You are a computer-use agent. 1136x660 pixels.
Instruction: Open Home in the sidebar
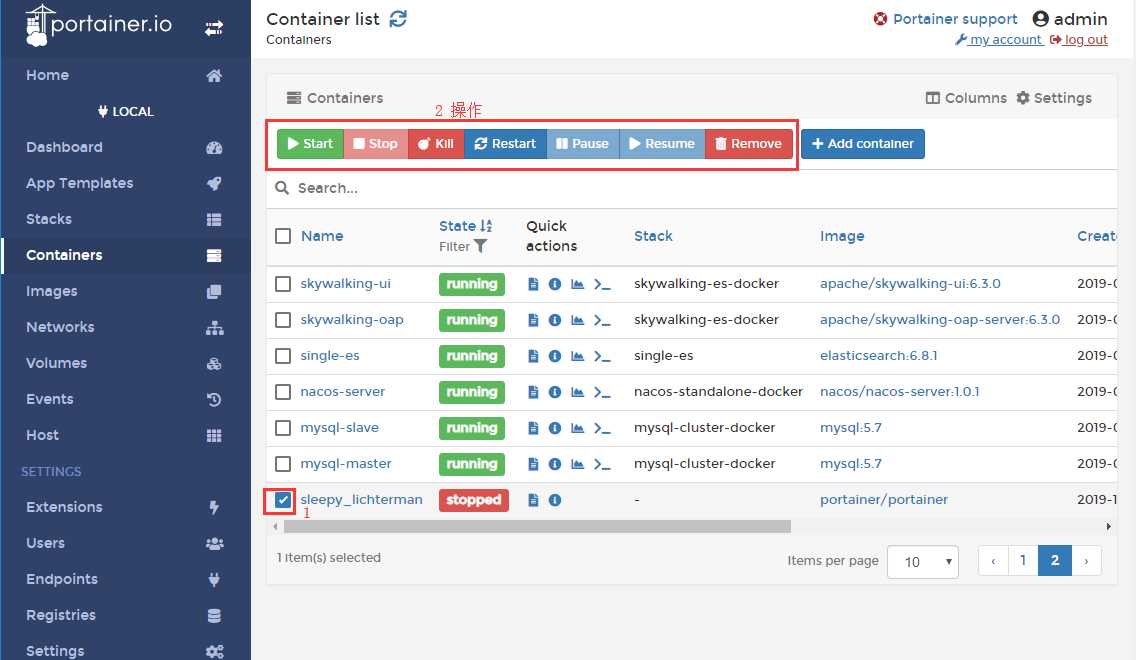coord(125,75)
